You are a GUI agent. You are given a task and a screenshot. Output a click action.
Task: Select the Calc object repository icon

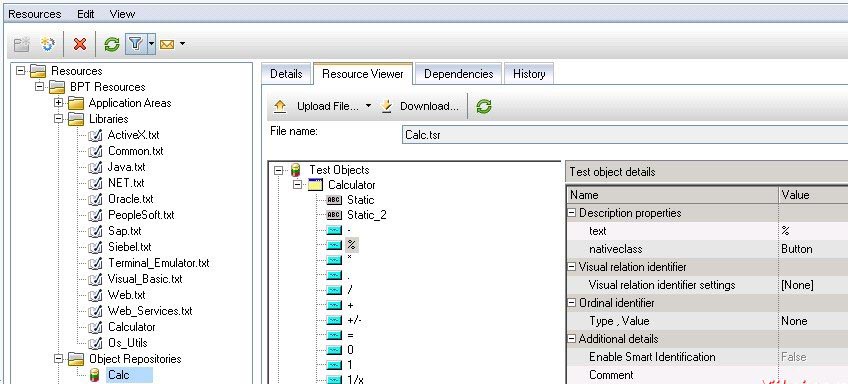pos(95,375)
